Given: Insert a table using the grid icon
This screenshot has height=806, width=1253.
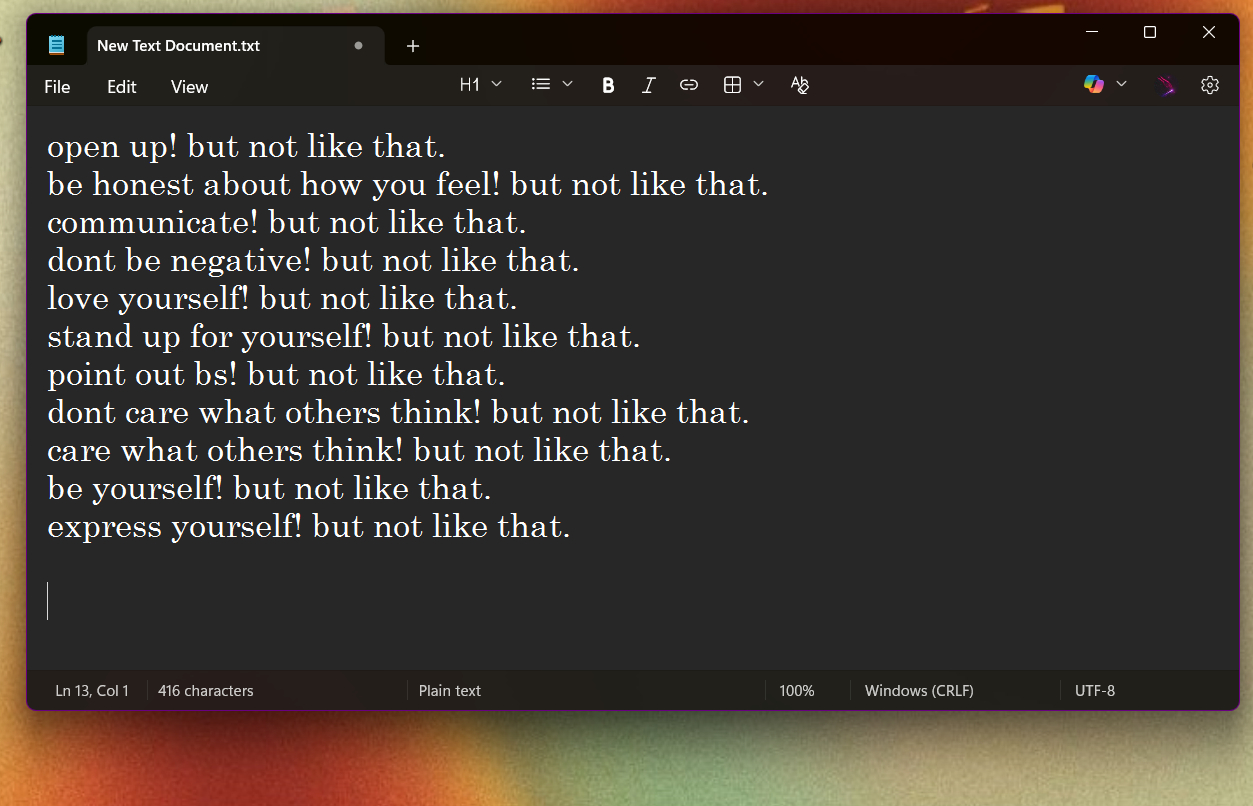Looking at the screenshot, I should (732, 86).
